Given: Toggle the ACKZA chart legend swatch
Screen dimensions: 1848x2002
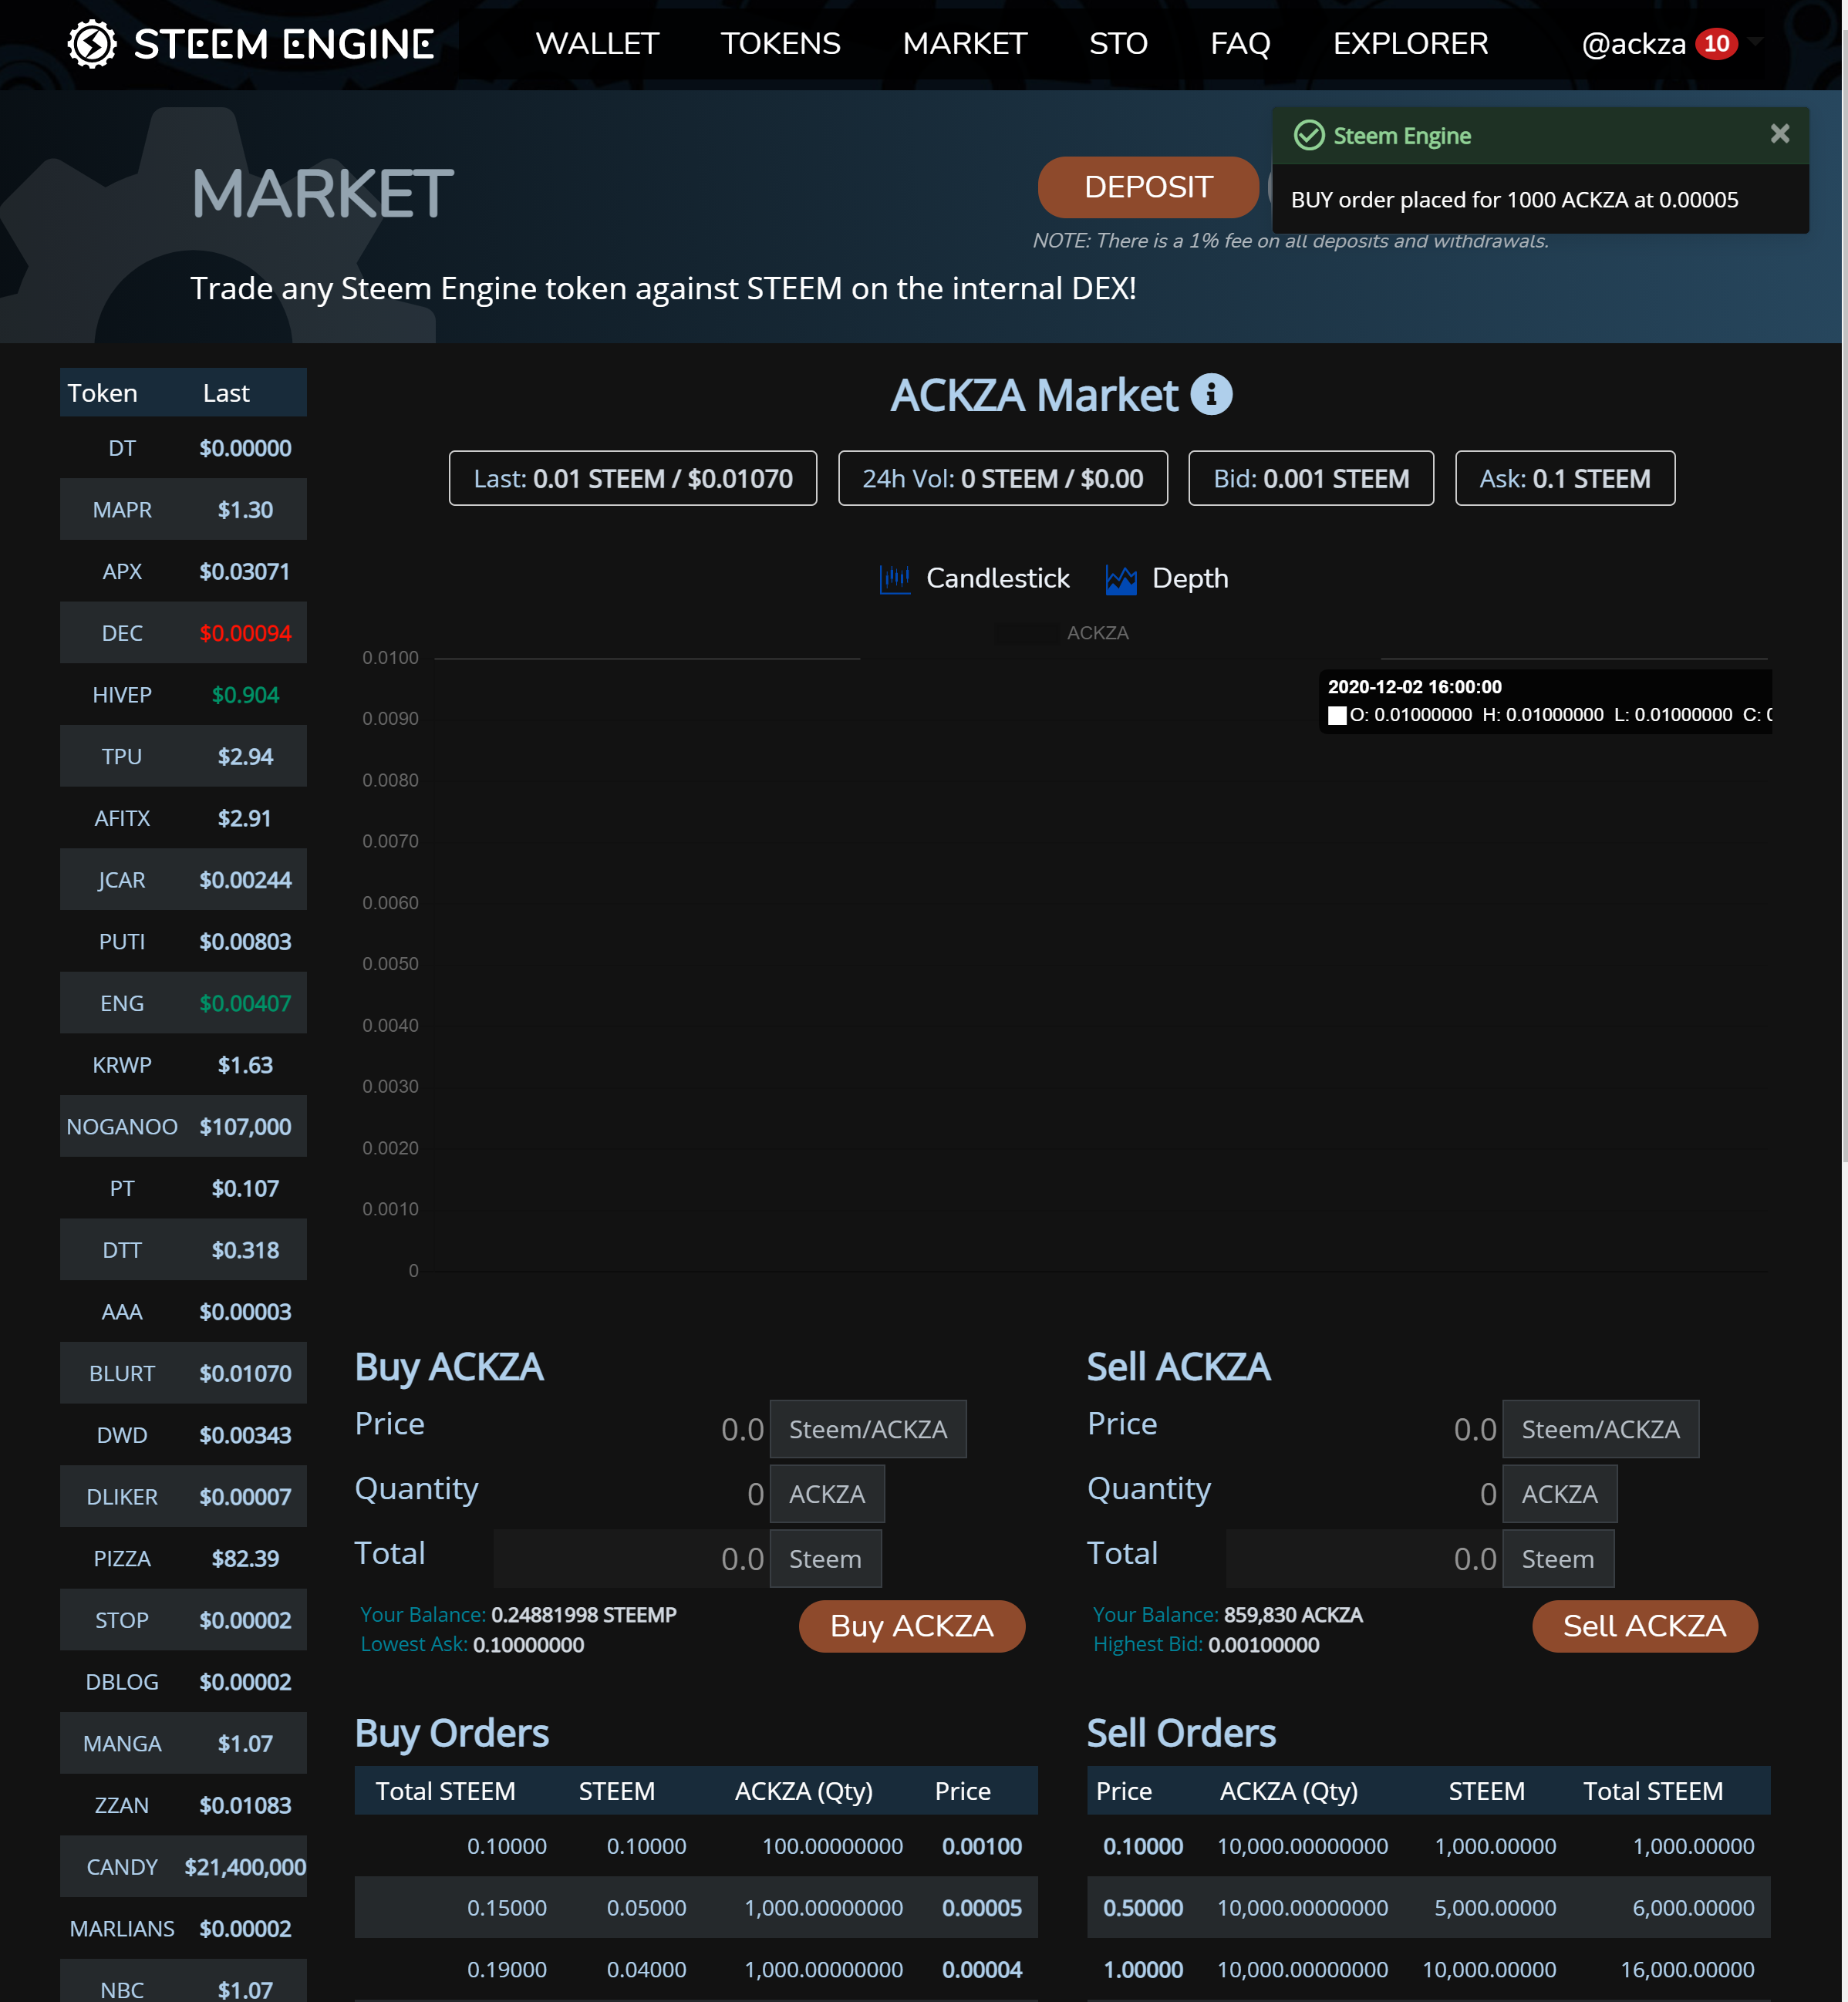Looking at the screenshot, I should click(1027, 633).
